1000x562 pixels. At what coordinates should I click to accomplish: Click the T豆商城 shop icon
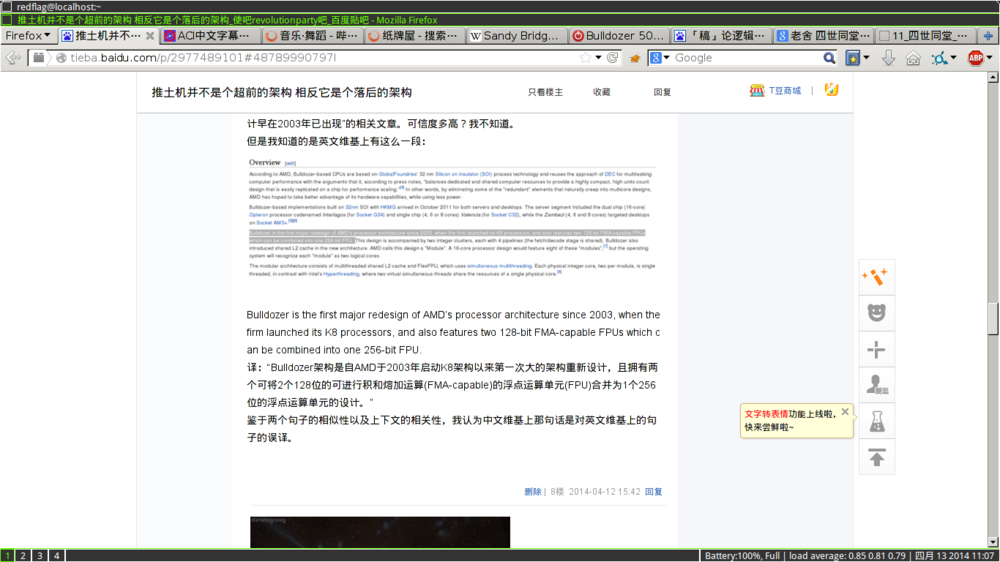tap(757, 91)
